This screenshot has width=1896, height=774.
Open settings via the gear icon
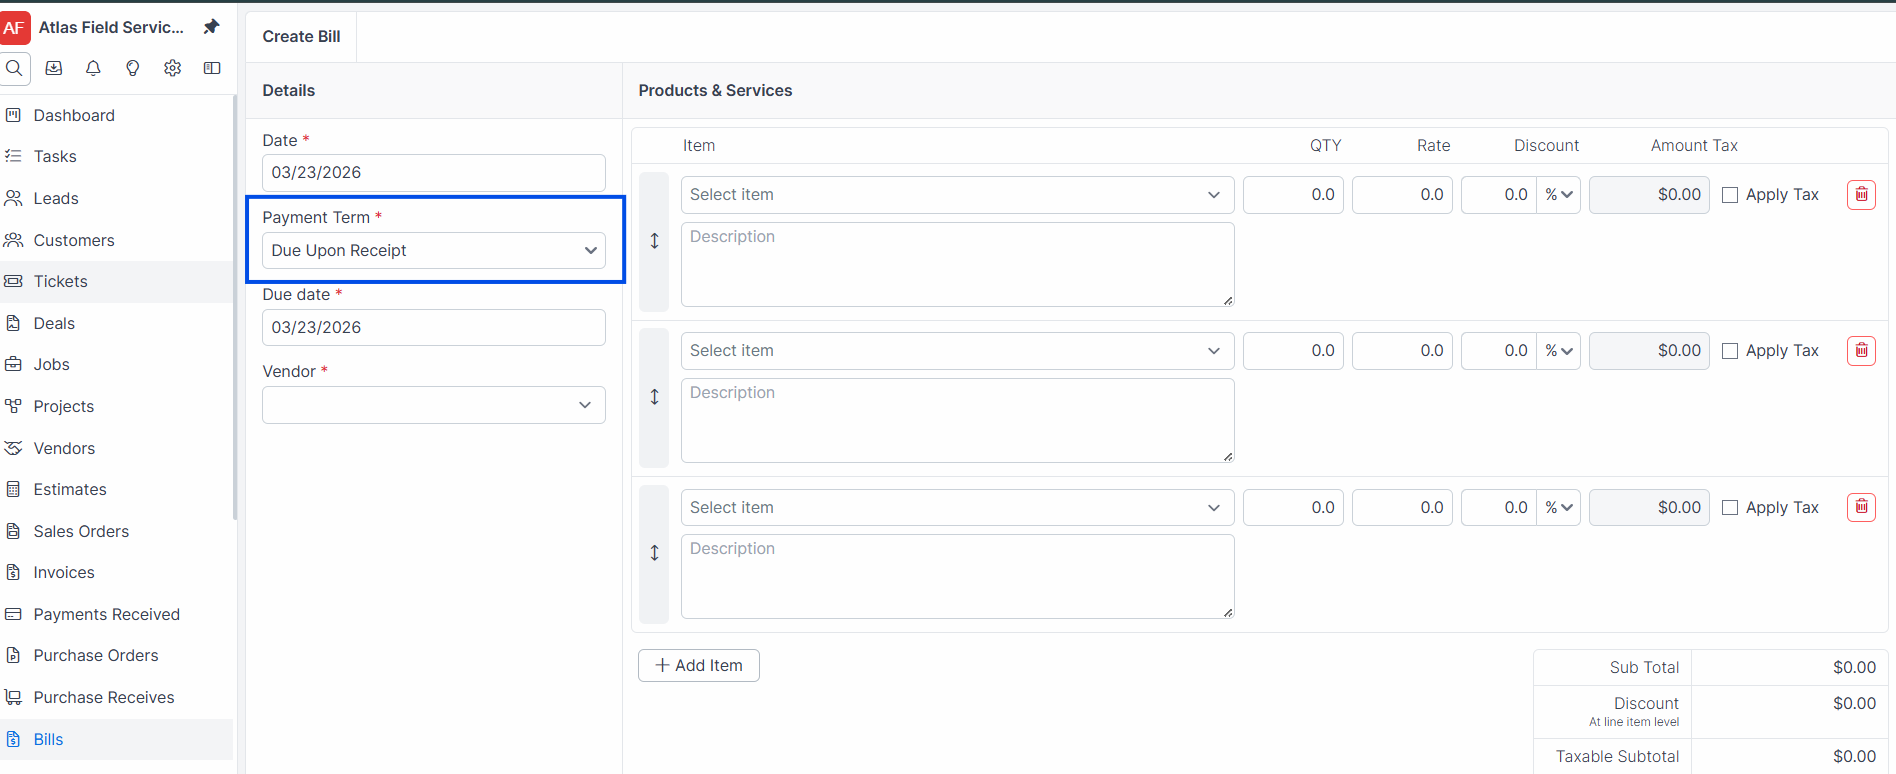173,68
